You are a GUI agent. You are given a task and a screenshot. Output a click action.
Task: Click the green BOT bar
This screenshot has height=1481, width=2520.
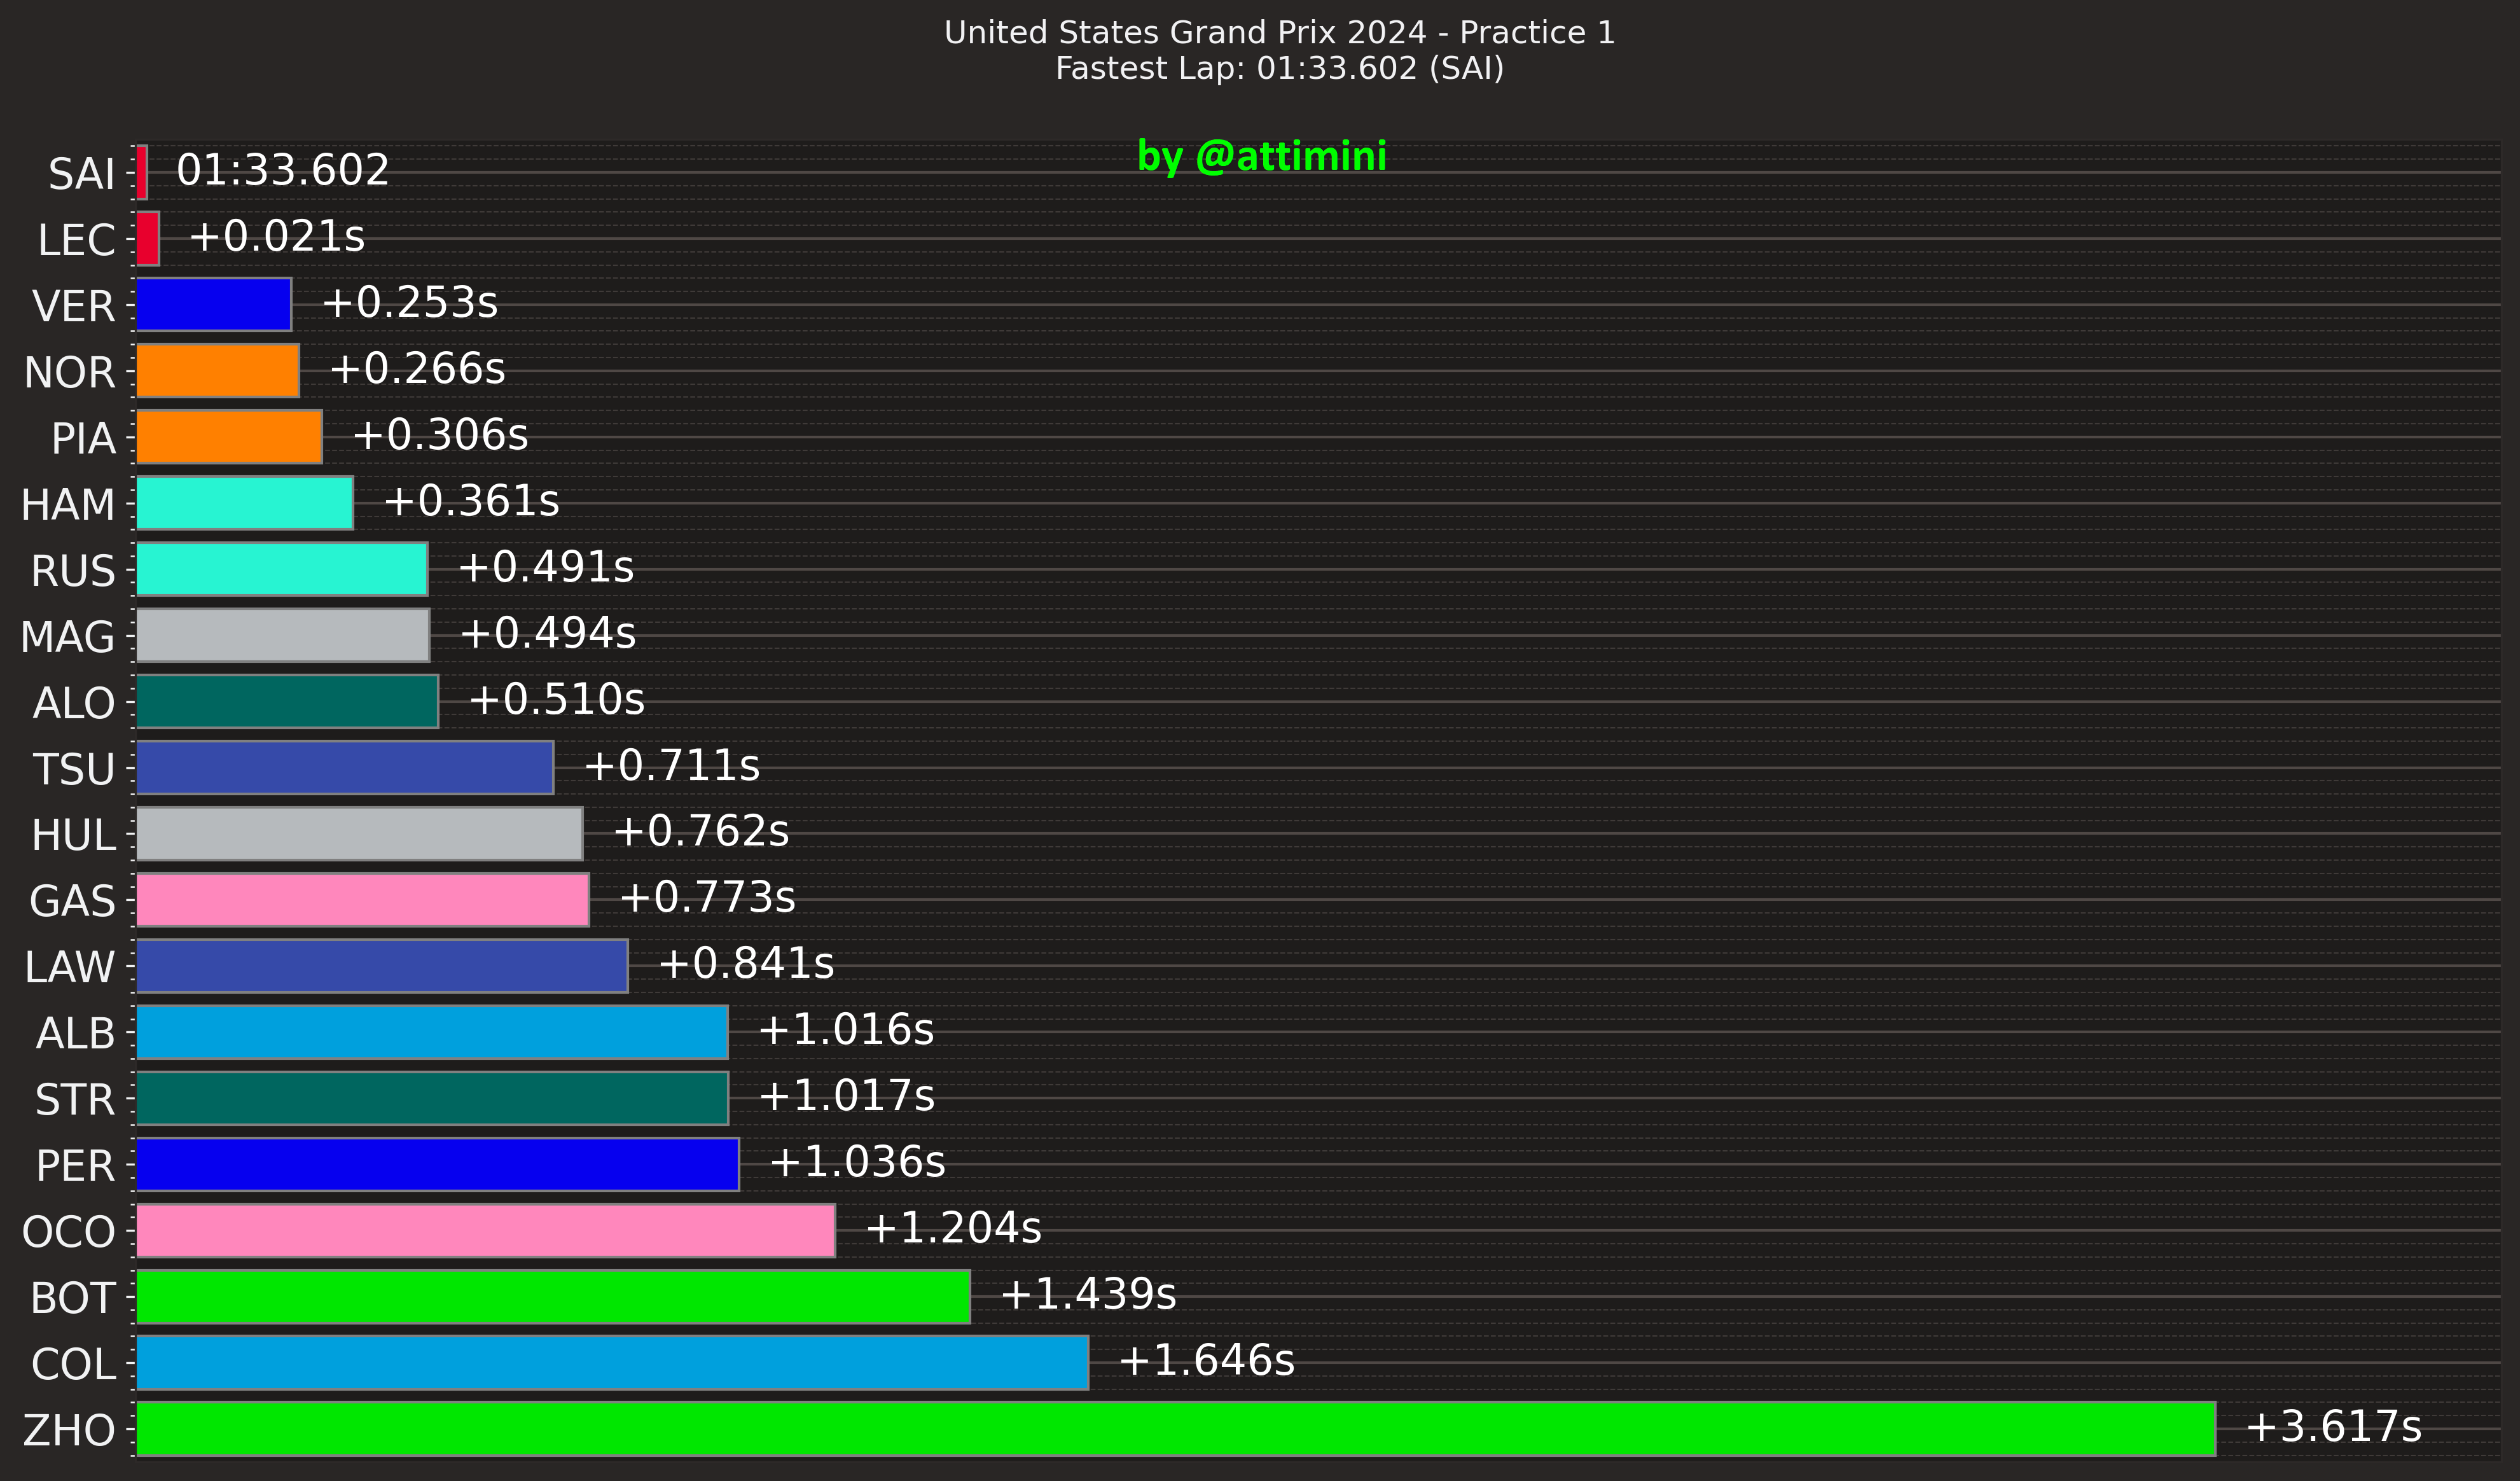click(x=552, y=1297)
